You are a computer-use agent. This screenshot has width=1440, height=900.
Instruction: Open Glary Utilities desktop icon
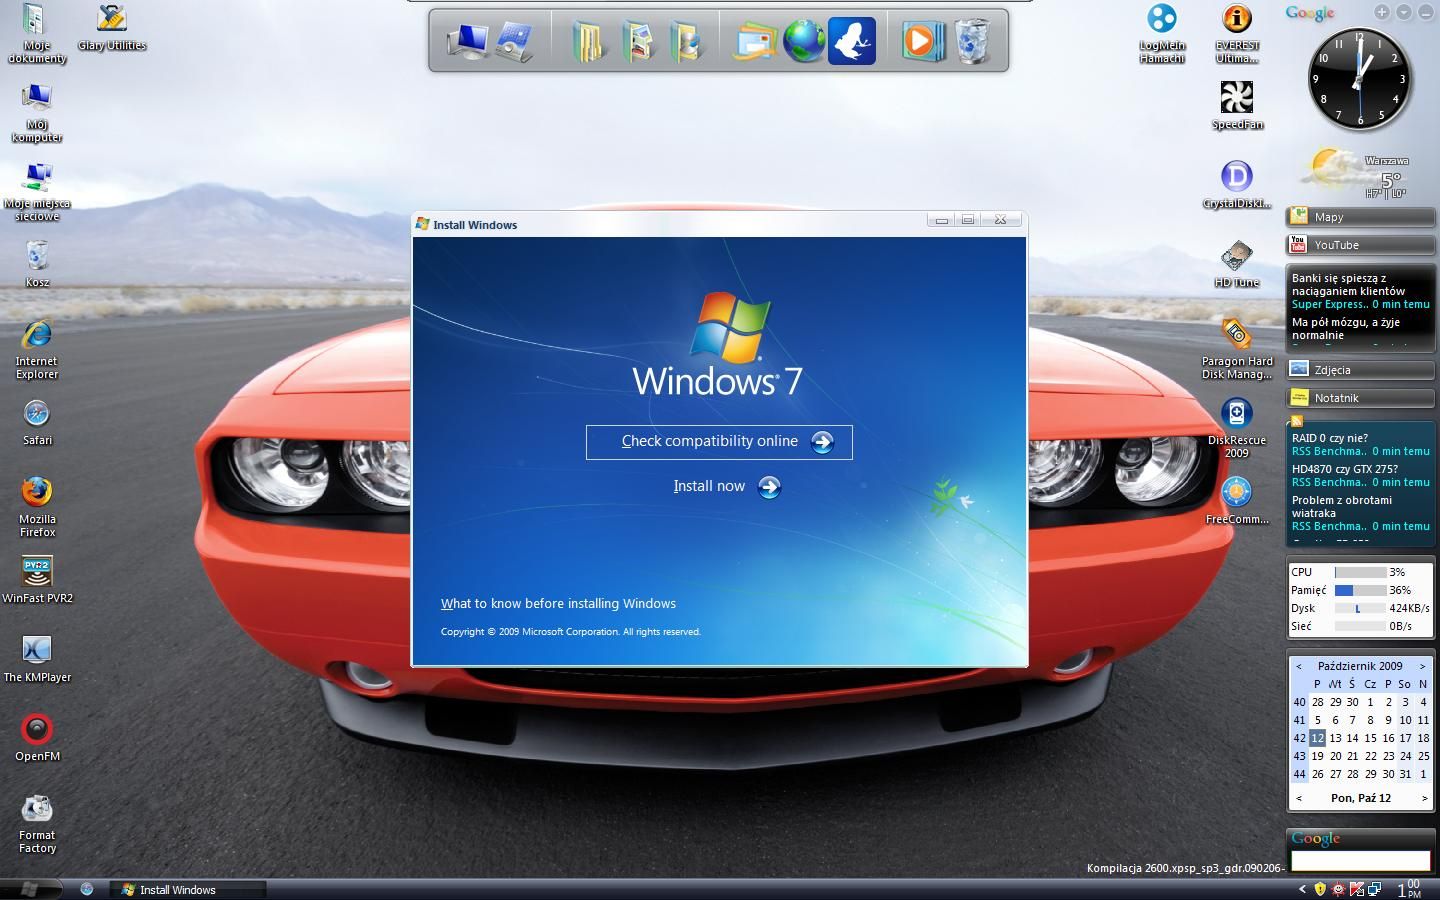point(112,27)
